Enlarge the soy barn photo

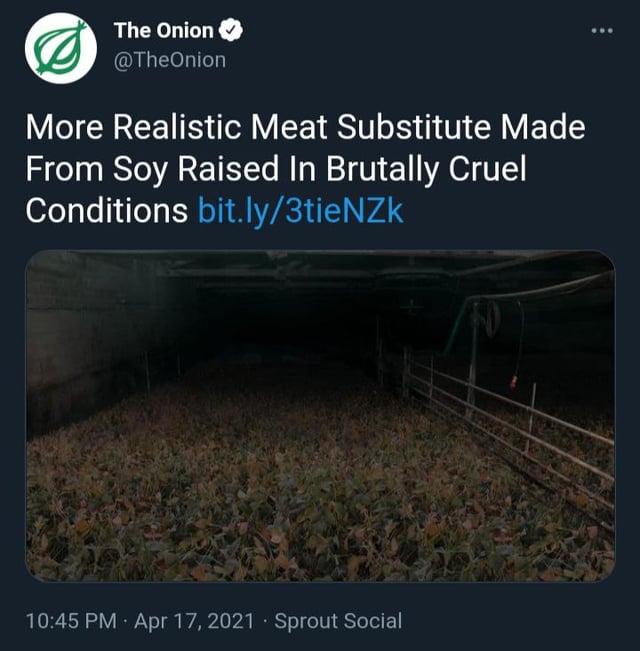[320, 415]
